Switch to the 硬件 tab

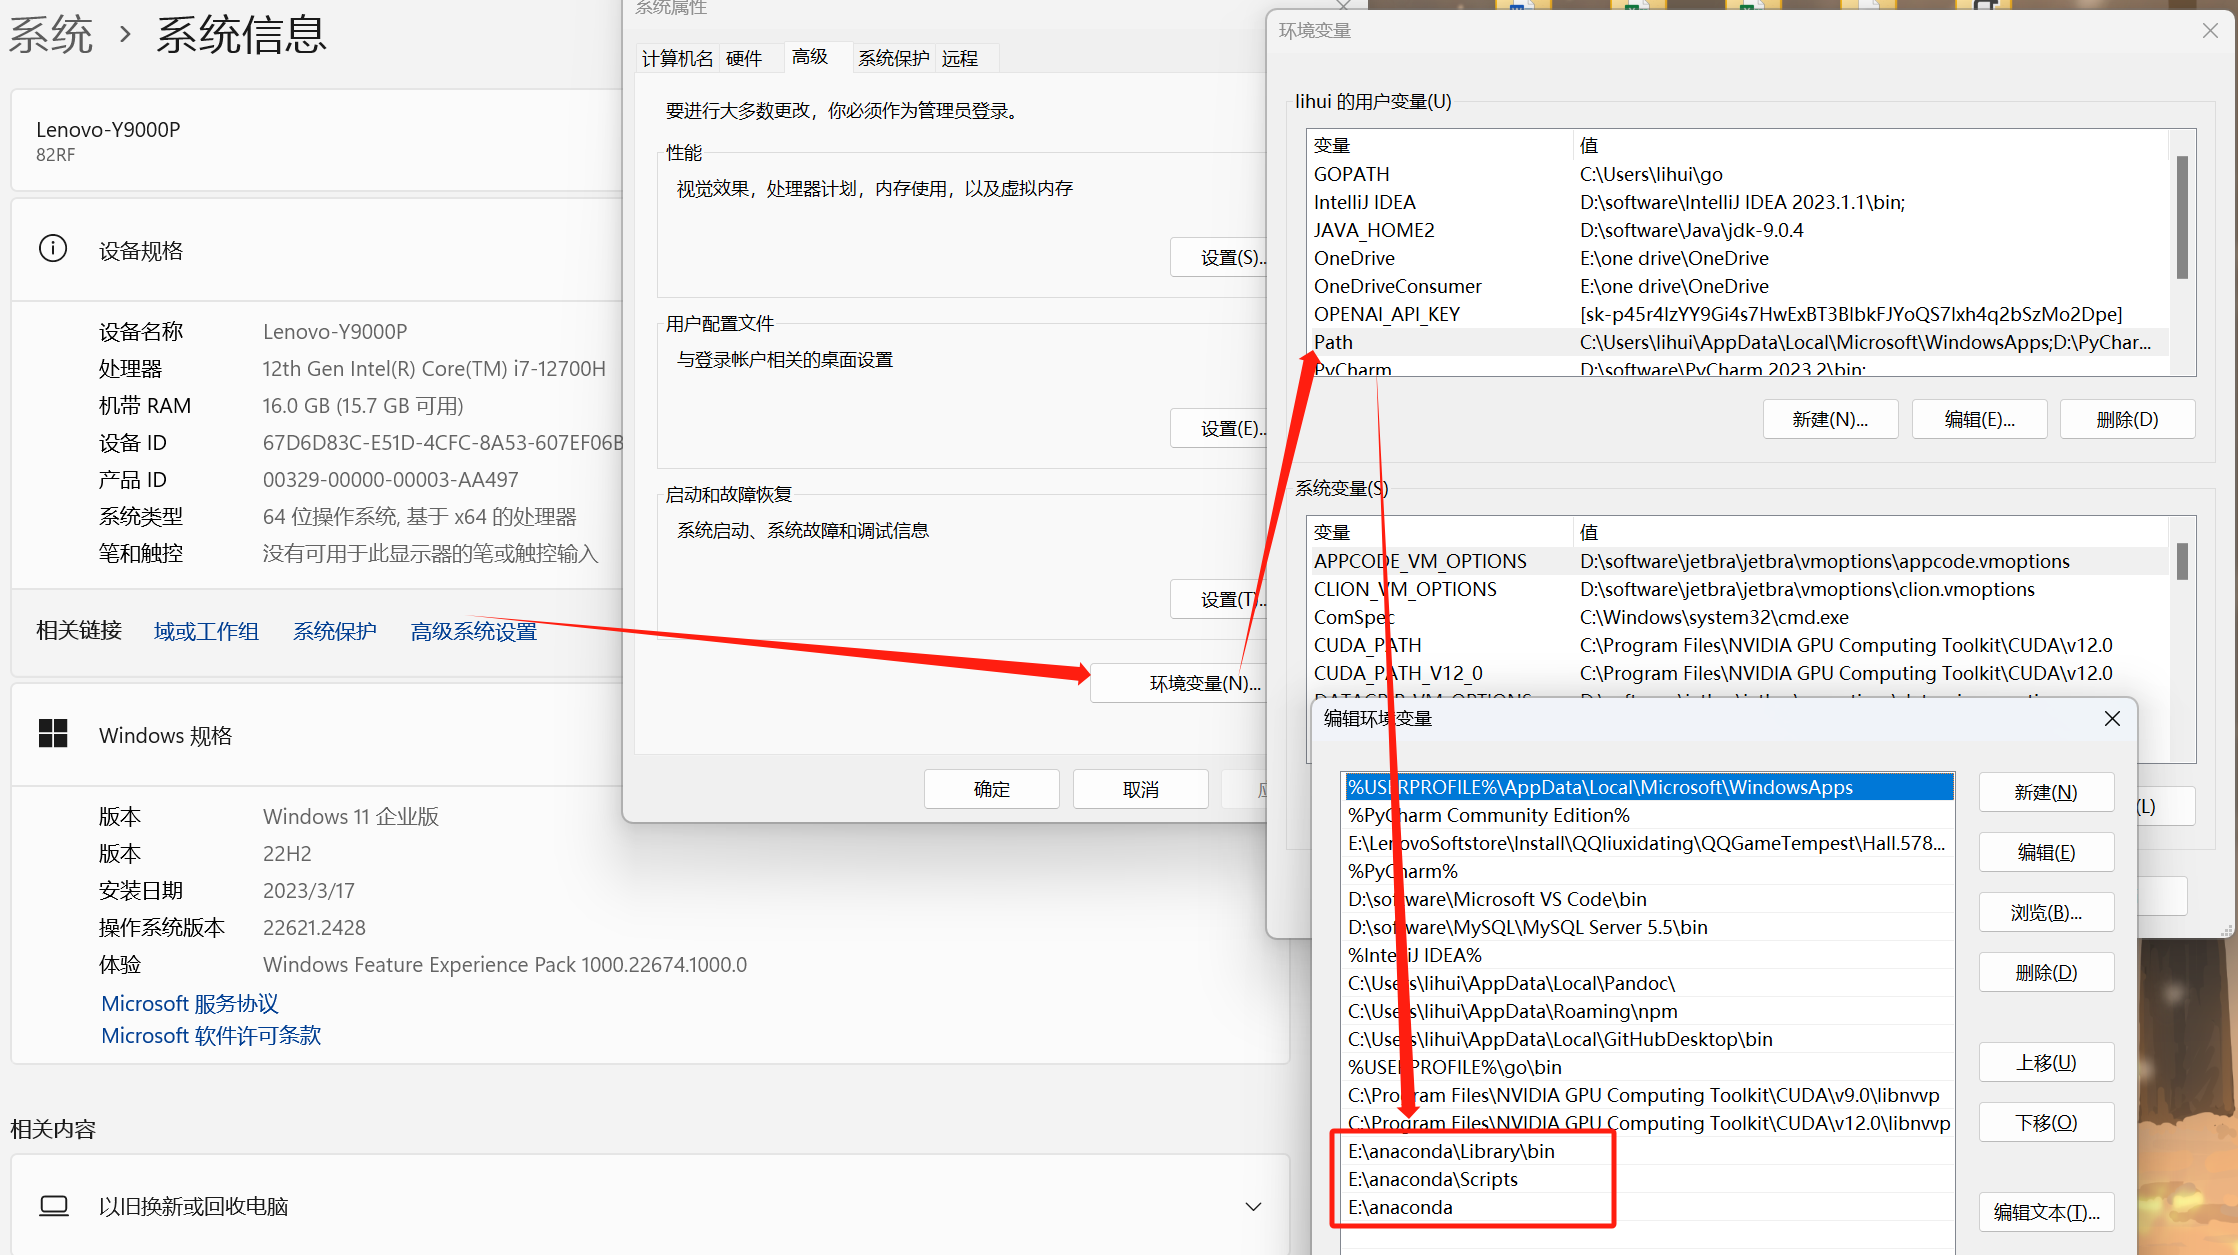(743, 59)
